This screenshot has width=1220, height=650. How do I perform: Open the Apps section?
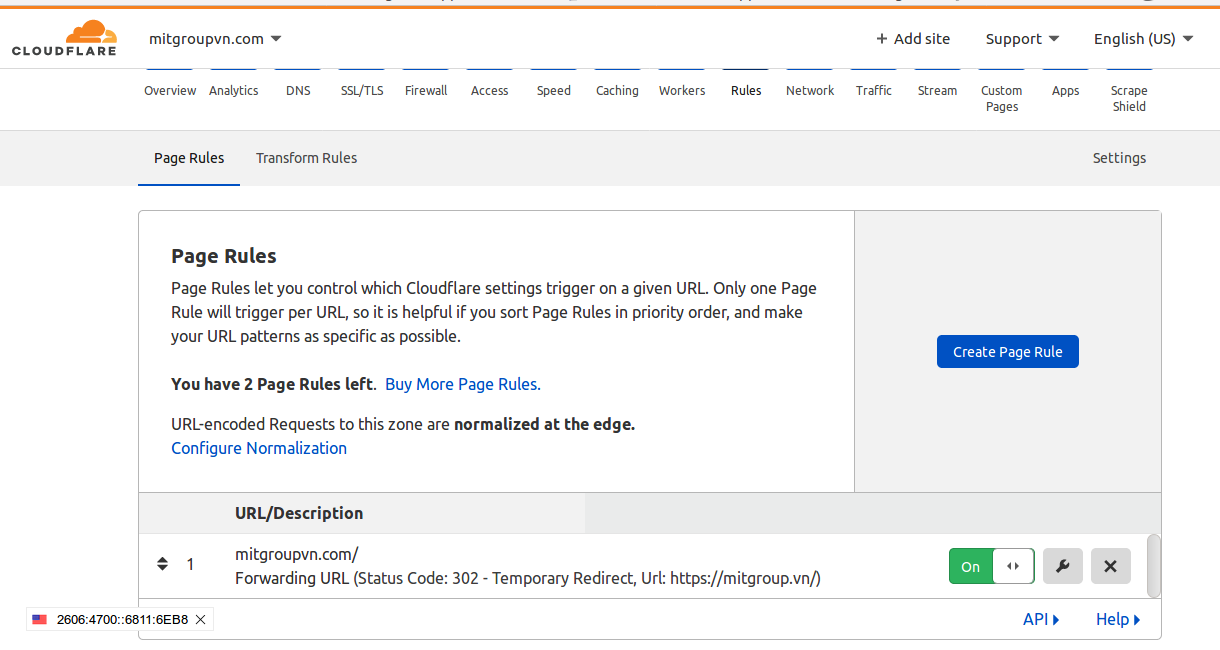(1066, 90)
